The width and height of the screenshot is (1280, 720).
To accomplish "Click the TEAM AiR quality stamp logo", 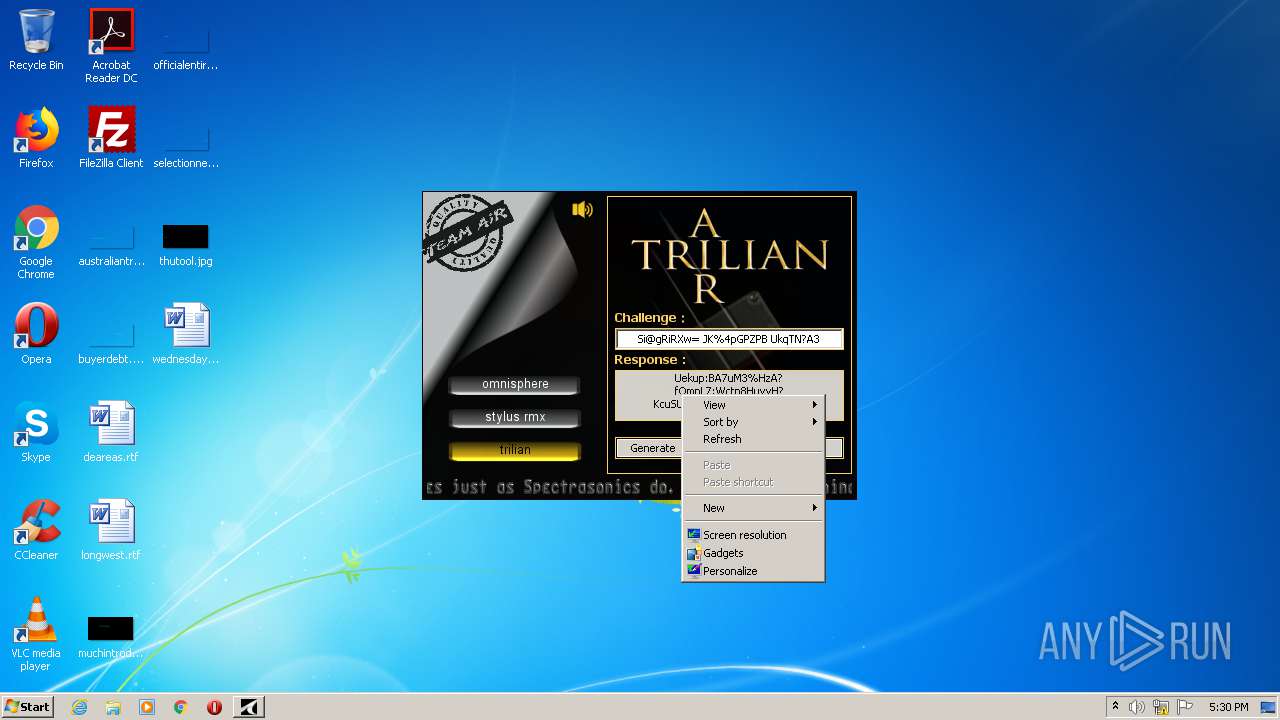I will coord(467,233).
